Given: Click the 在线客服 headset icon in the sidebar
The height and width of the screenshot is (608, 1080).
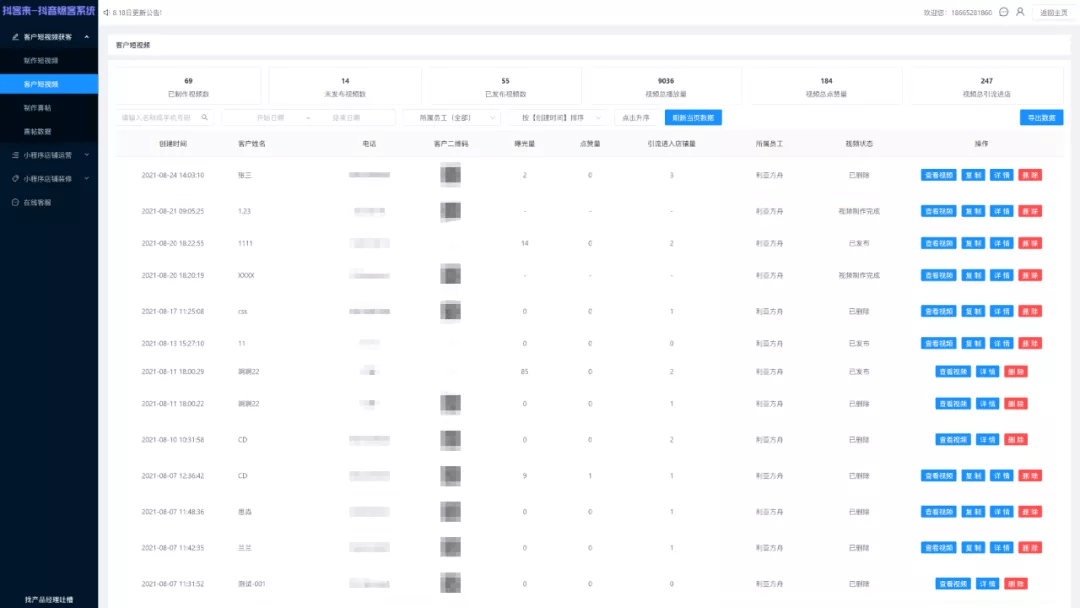Looking at the screenshot, I should pos(15,202).
